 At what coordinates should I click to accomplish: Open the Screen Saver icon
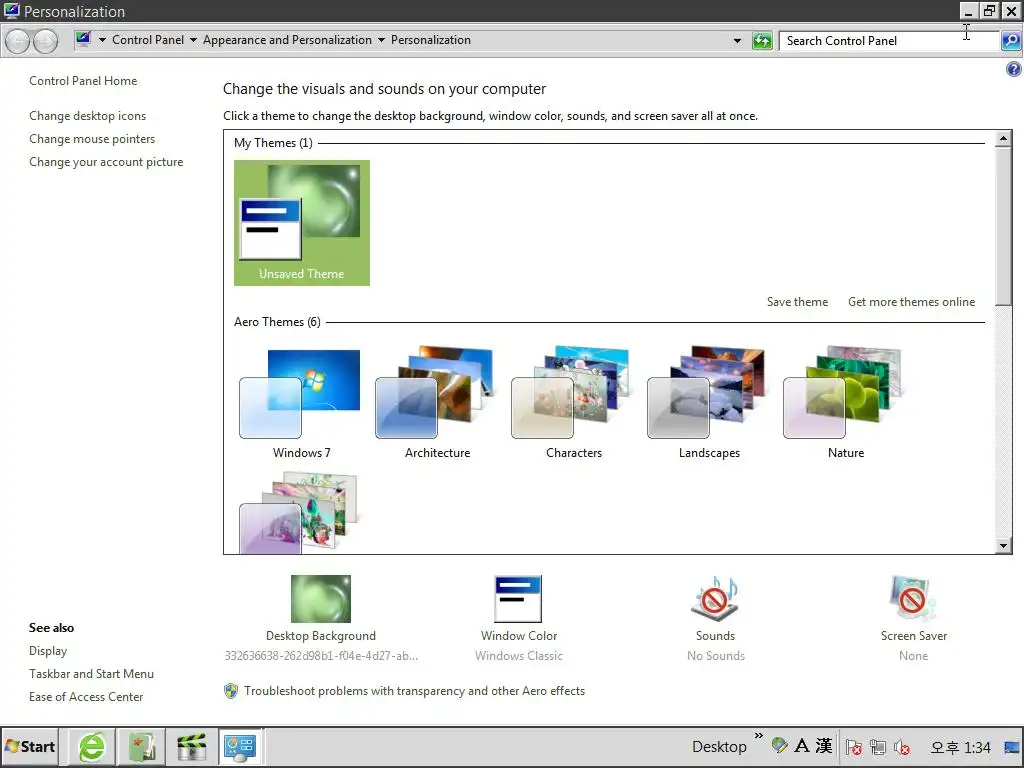pos(913,599)
